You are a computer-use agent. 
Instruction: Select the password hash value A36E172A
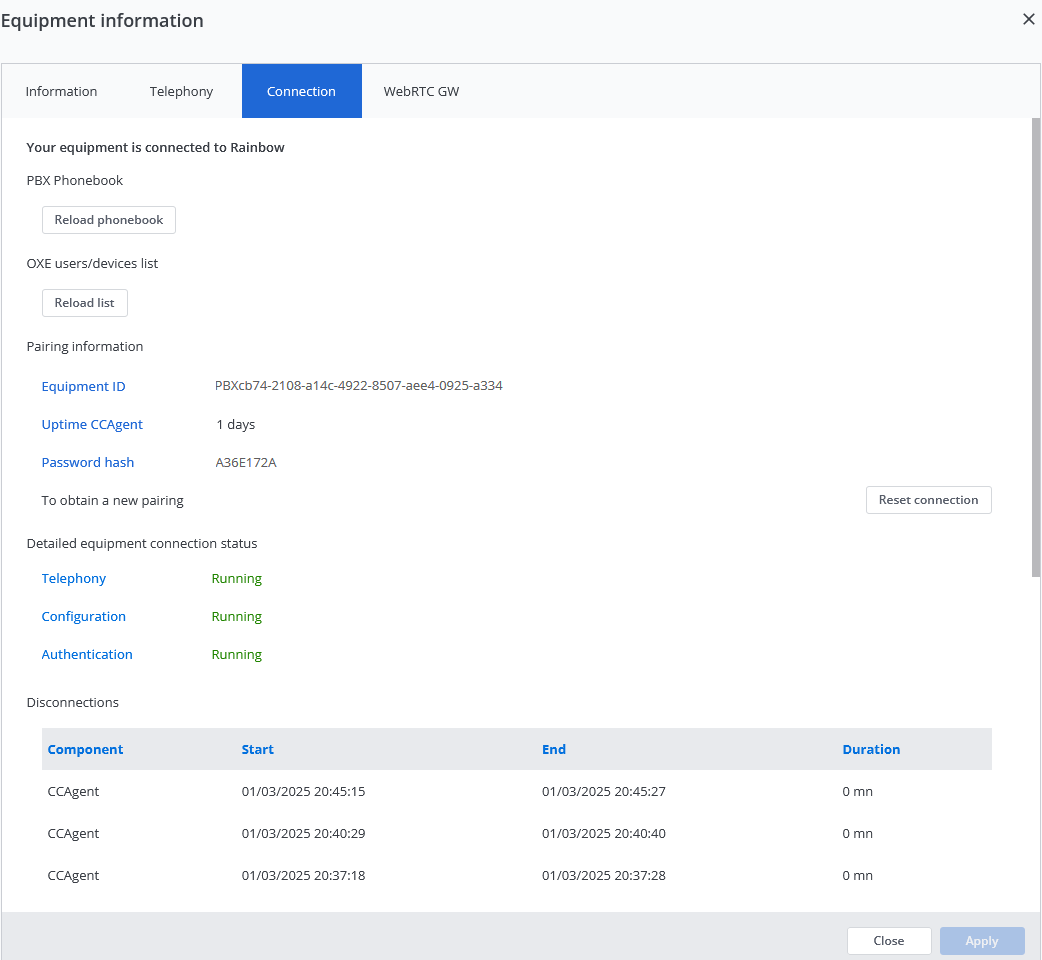[246, 462]
